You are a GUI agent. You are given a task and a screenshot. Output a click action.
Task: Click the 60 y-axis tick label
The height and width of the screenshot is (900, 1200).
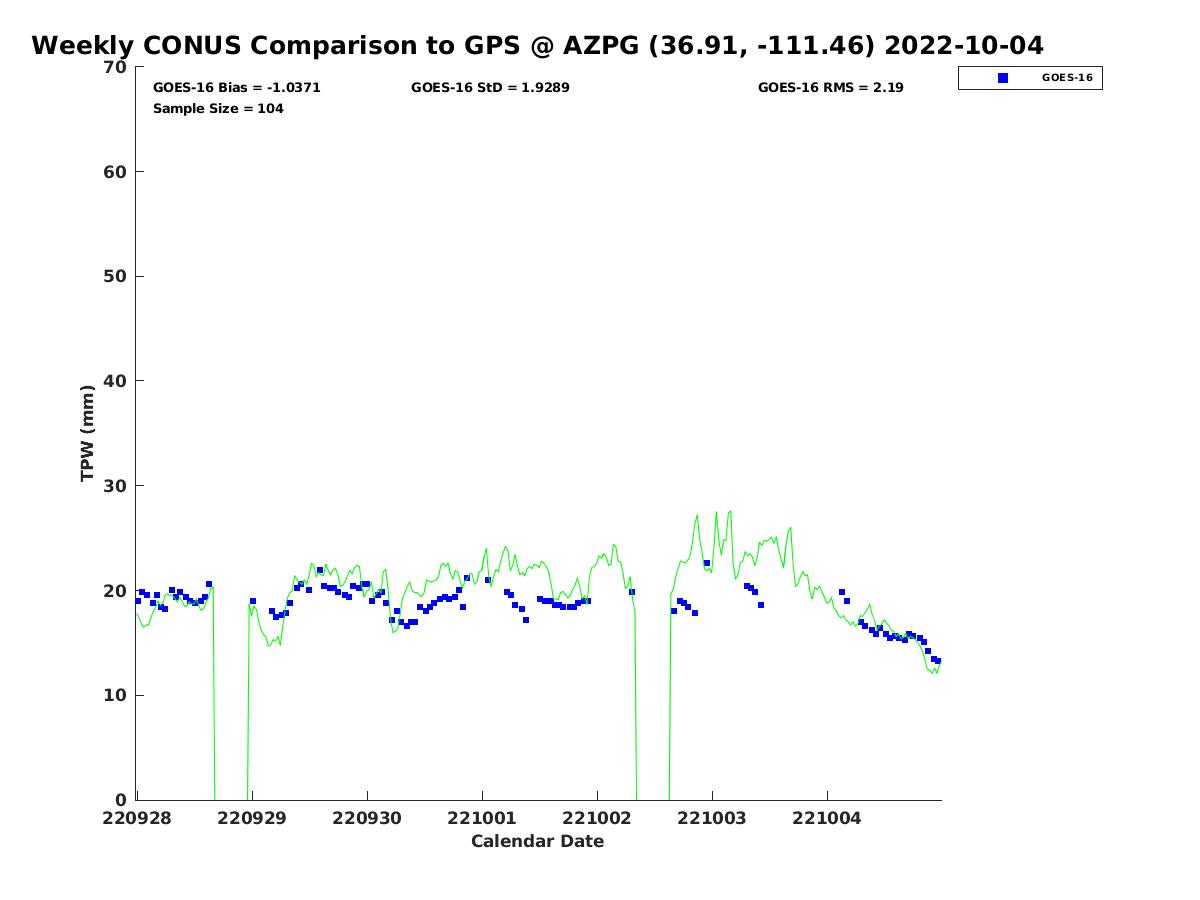[115, 172]
